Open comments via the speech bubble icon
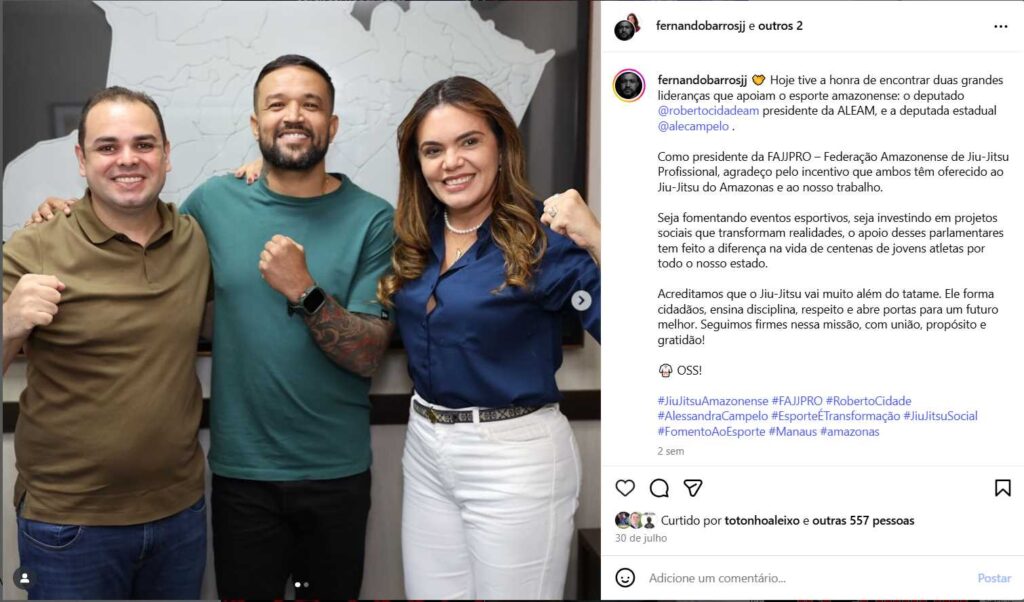The height and width of the screenshot is (602, 1024). [659, 488]
